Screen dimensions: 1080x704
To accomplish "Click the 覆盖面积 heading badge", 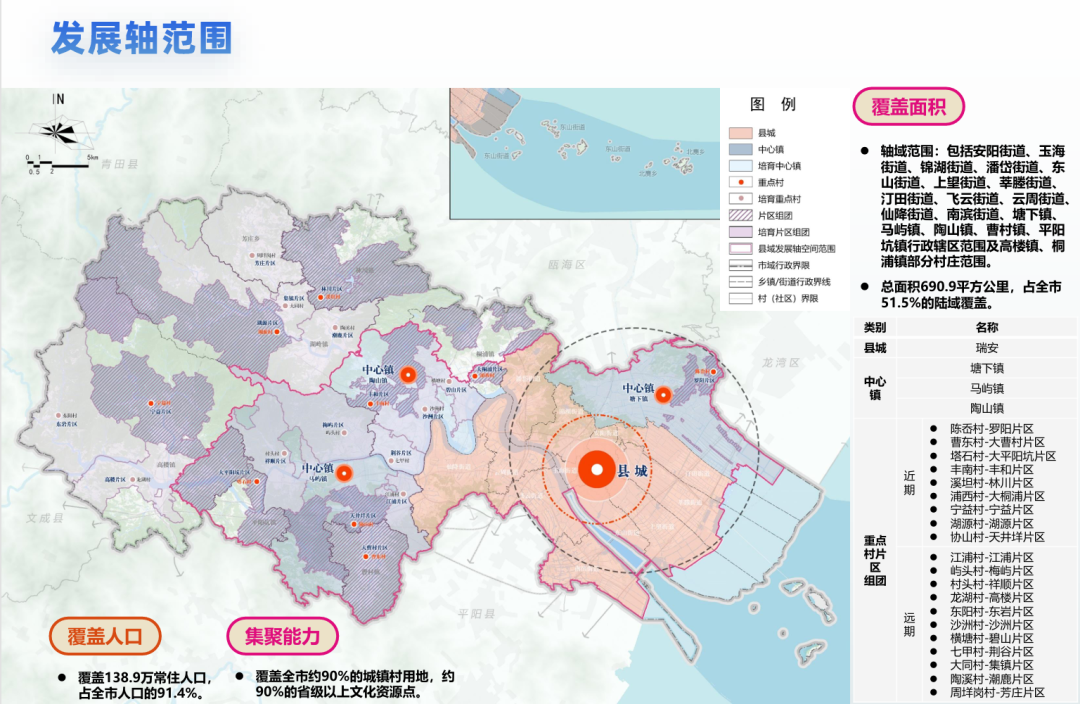I will pos(909,106).
